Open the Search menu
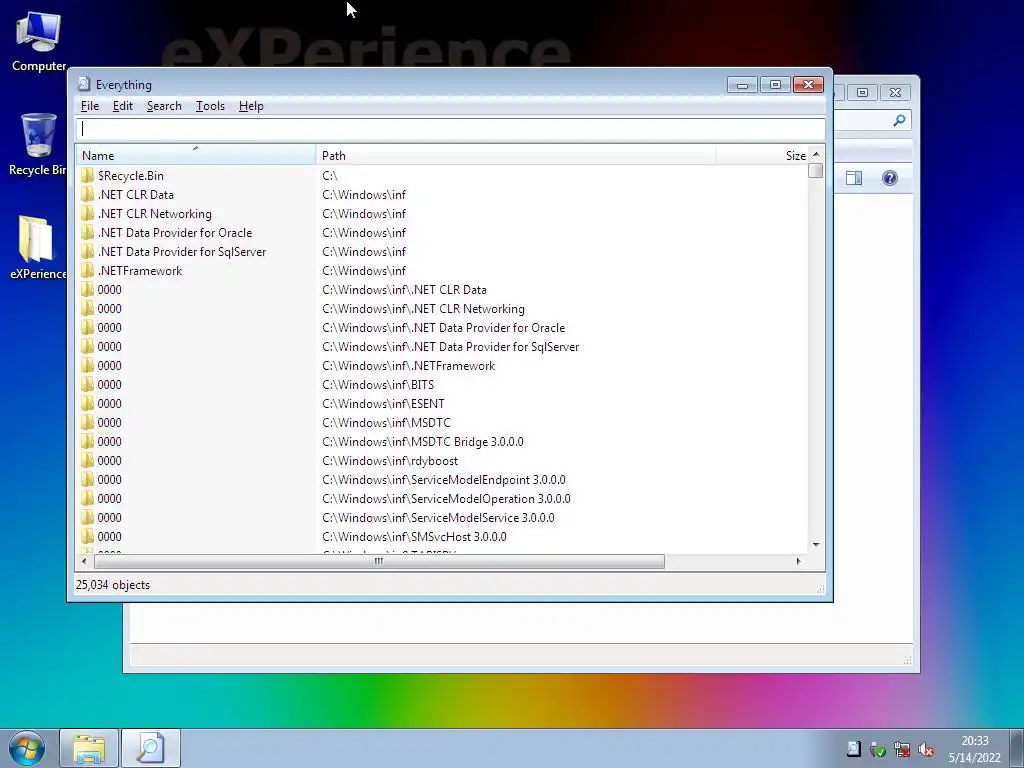This screenshot has width=1024, height=768. [164, 106]
